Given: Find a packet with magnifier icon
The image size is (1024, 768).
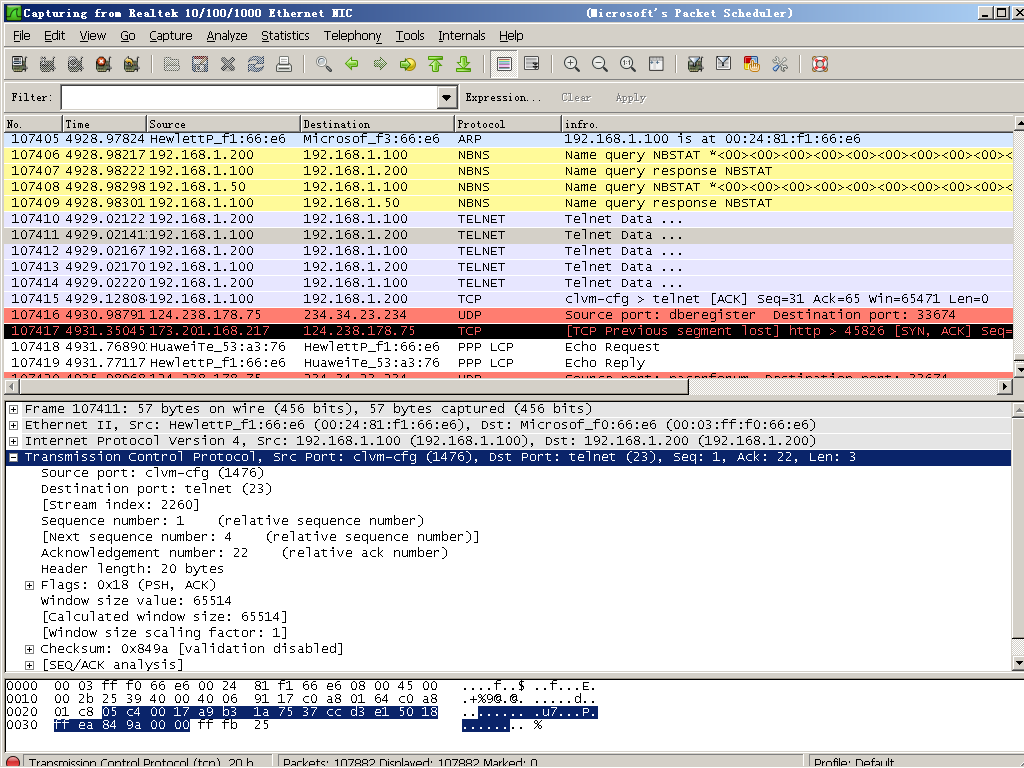Looking at the screenshot, I should pyautogui.click(x=324, y=64).
